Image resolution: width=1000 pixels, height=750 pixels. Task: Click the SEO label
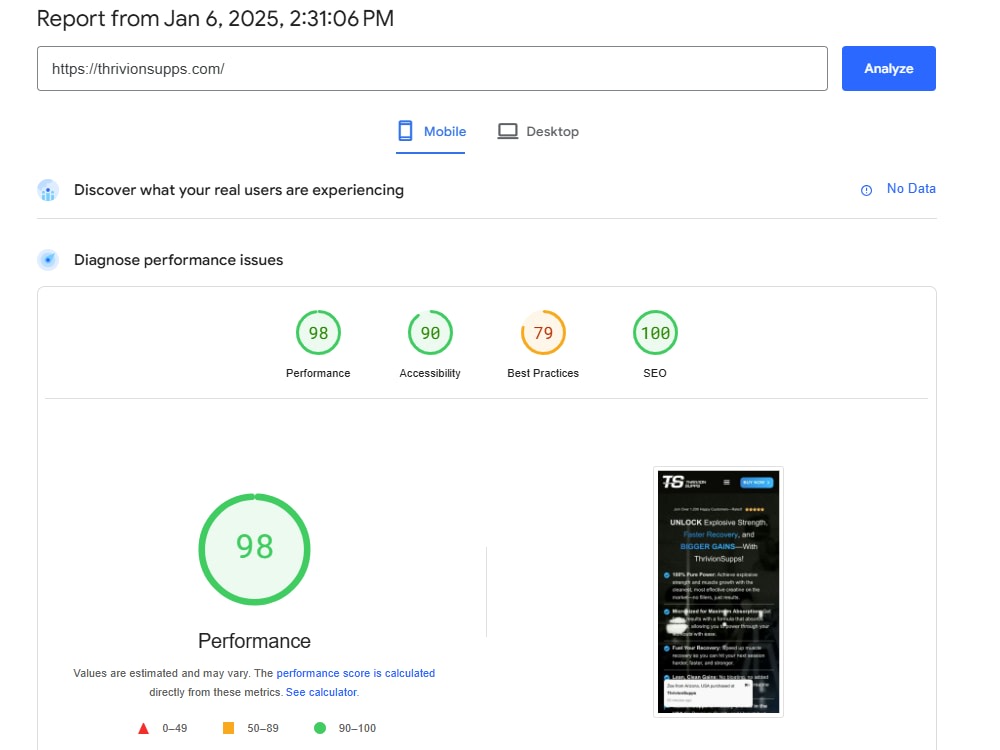[655, 373]
